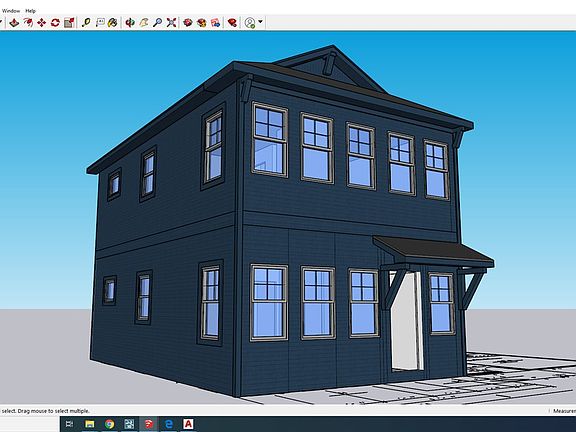Open the 3D Warehouse icon
This screenshot has width=576, height=432.
pos(188,23)
